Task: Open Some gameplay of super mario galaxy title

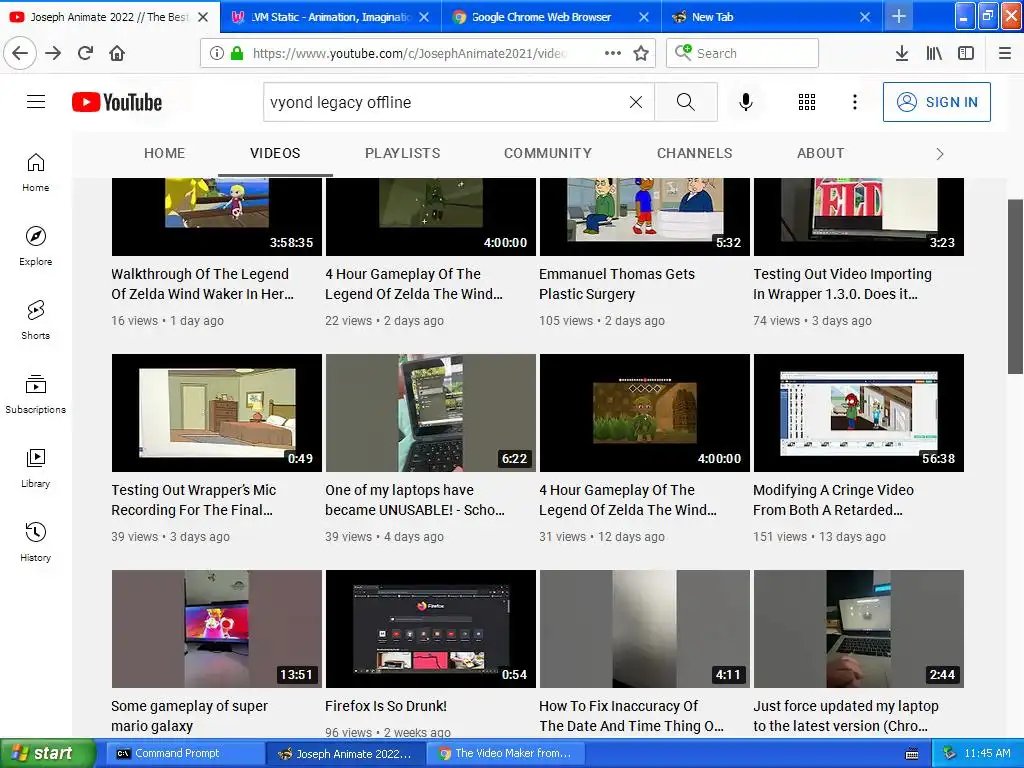Action: pos(189,716)
